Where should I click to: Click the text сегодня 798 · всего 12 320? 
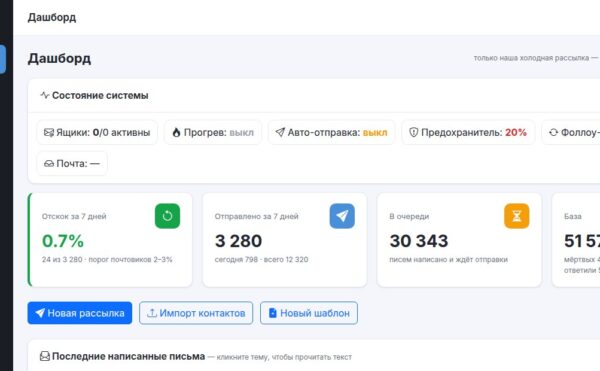tap(261, 259)
